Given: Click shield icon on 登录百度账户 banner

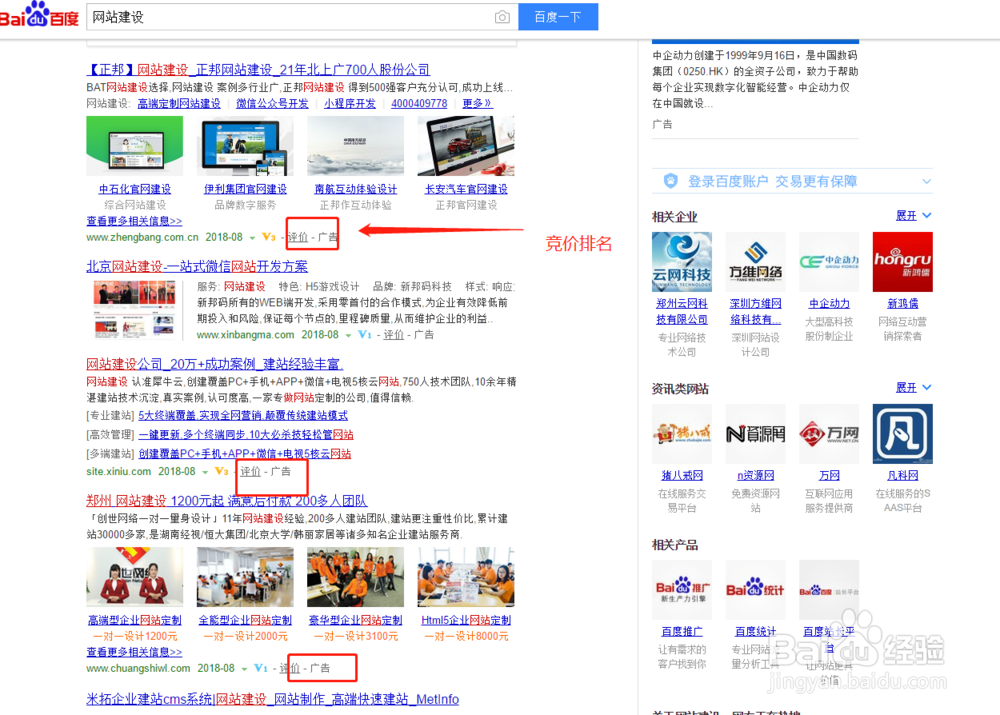Looking at the screenshot, I should [x=670, y=181].
